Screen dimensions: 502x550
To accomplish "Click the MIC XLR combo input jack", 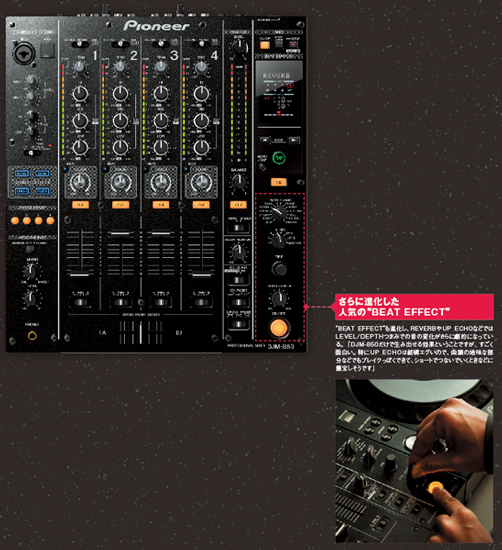I will point(23,53).
